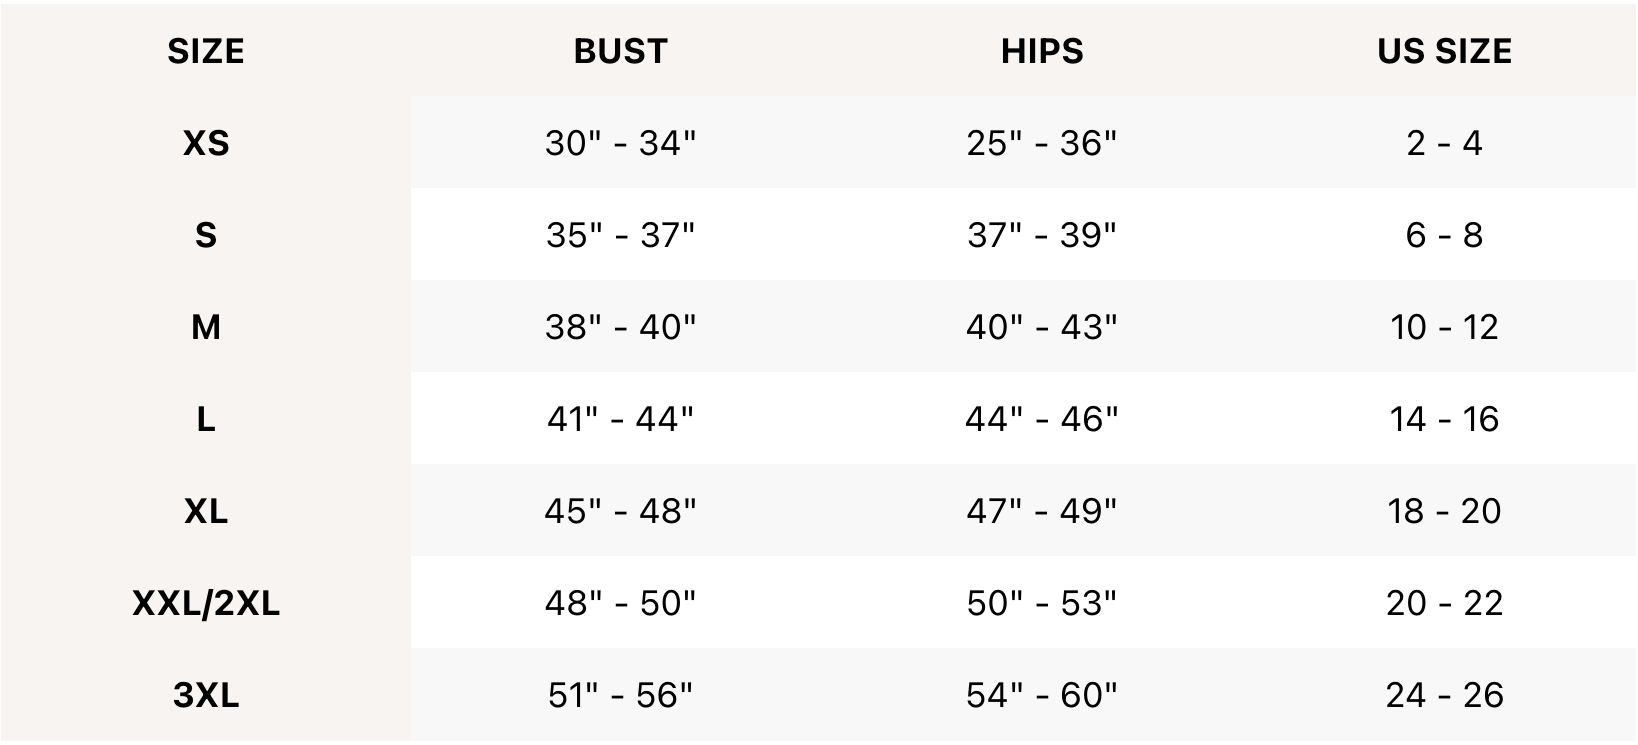Click the bust value 41" - 44"
The height and width of the screenshot is (745, 1638).
620,419
